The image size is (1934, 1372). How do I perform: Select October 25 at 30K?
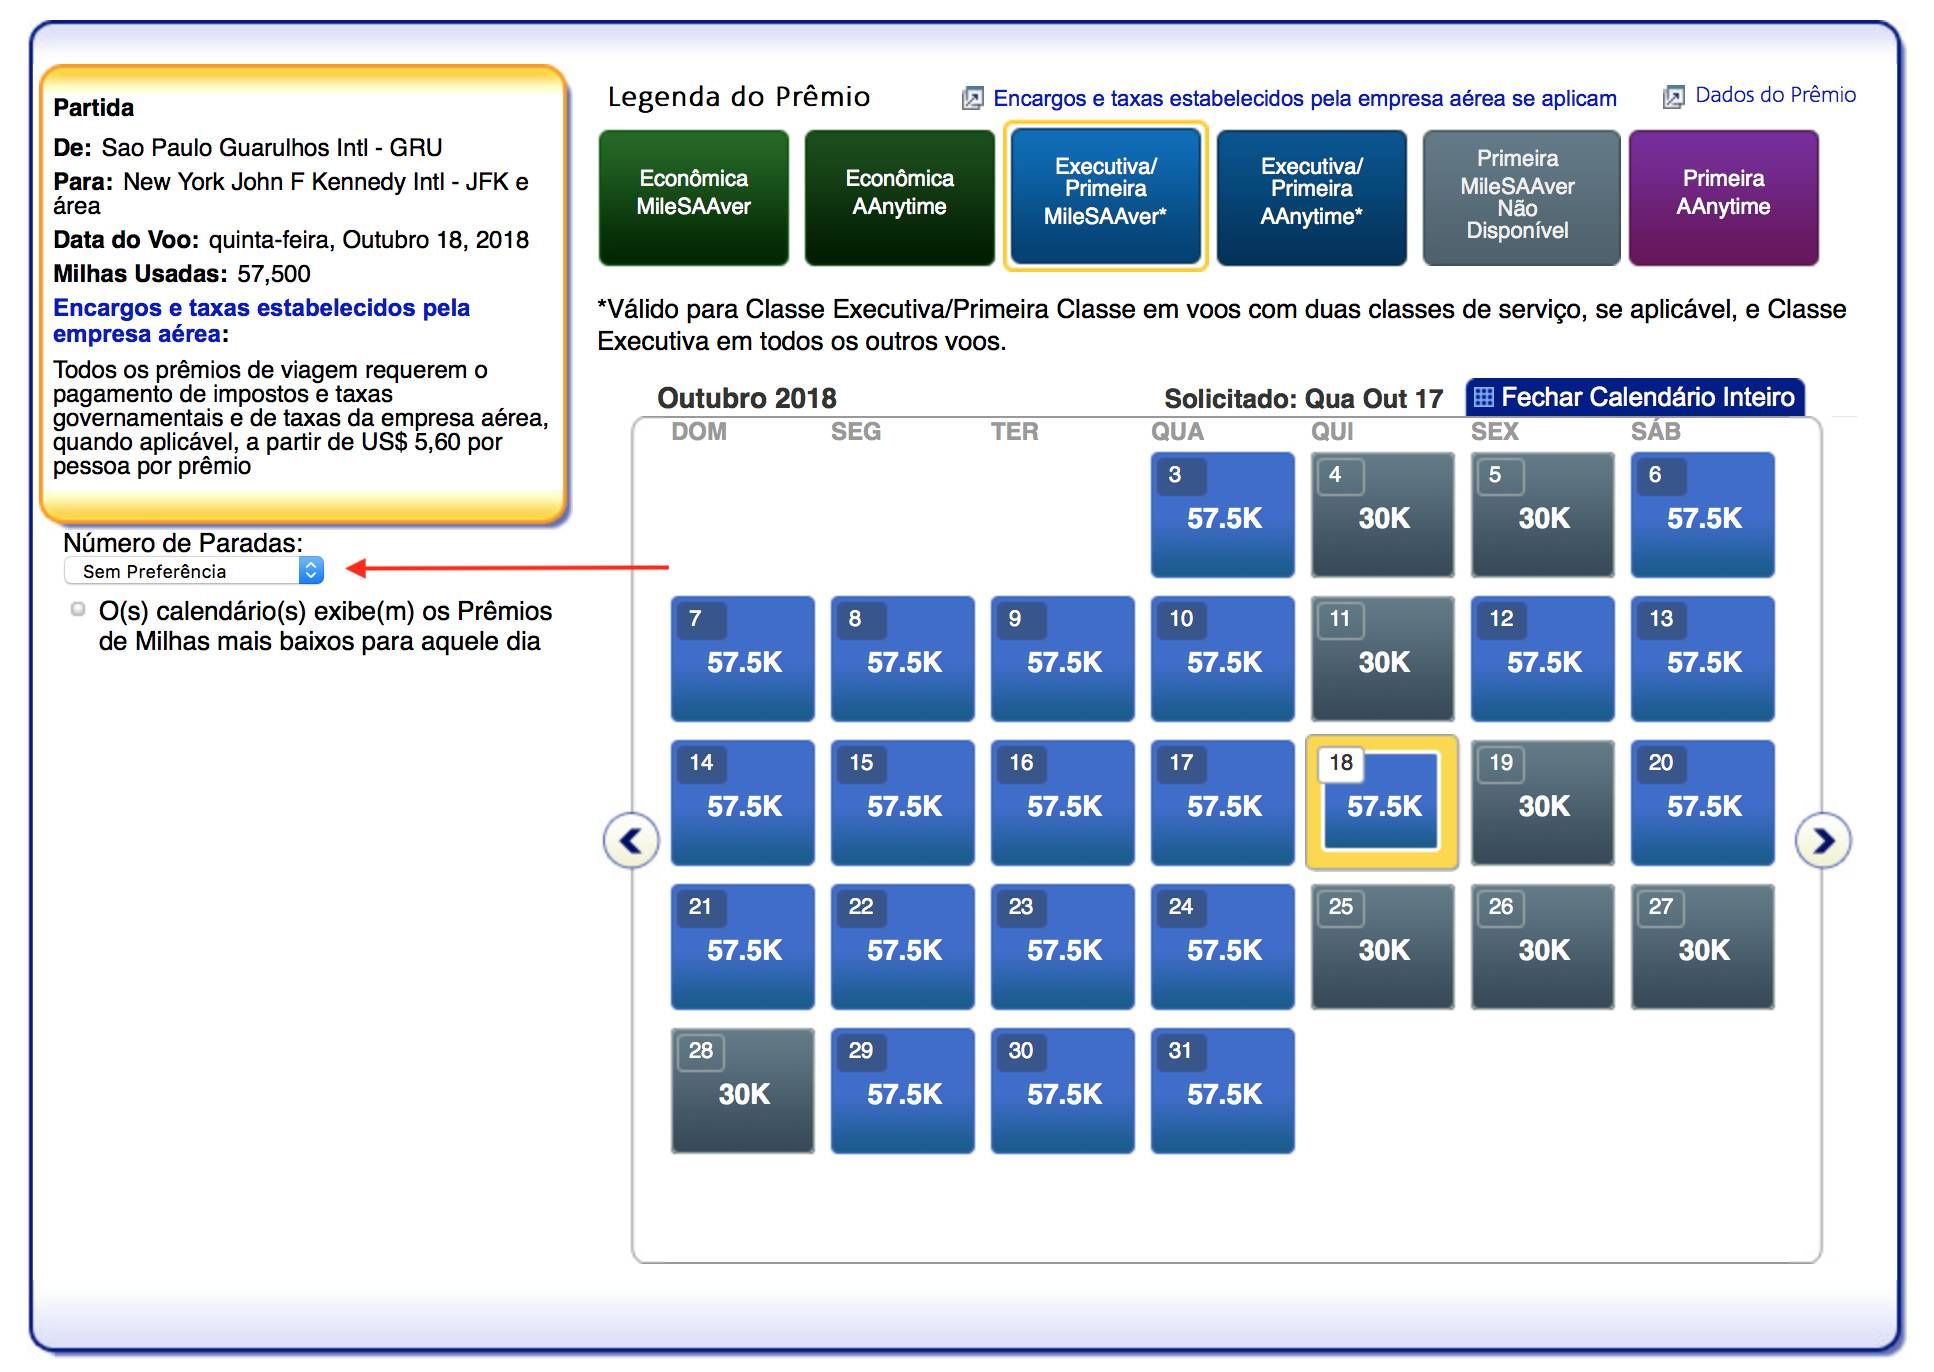pyautogui.click(x=1383, y=946)
